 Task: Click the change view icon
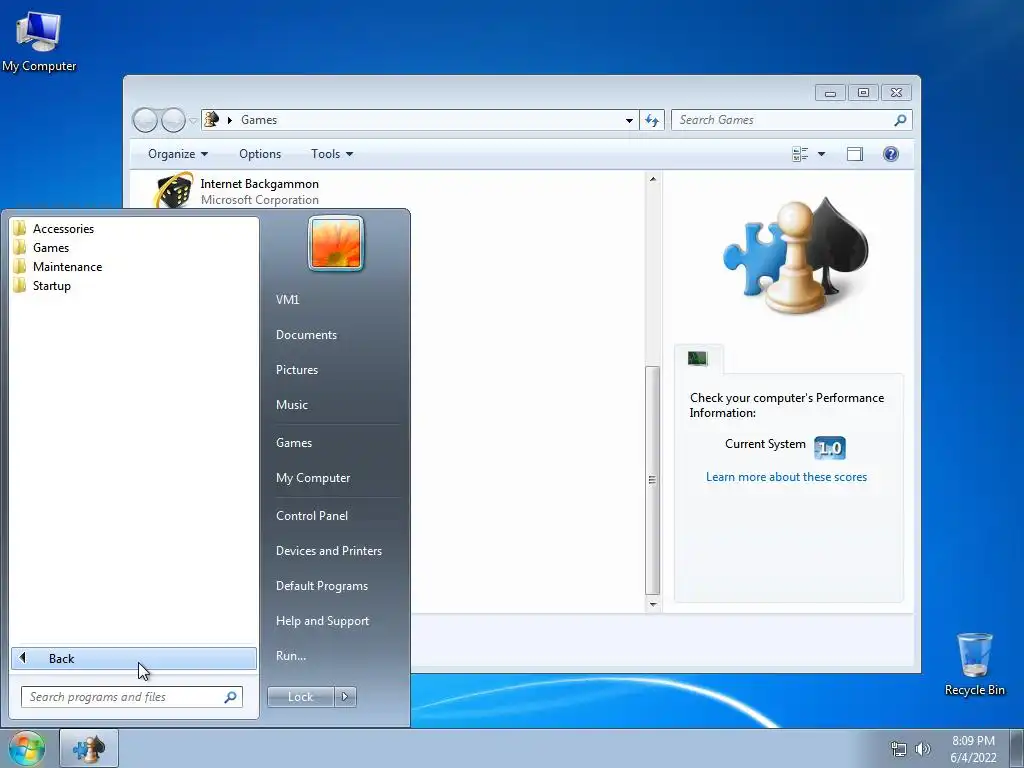[800, 154]
